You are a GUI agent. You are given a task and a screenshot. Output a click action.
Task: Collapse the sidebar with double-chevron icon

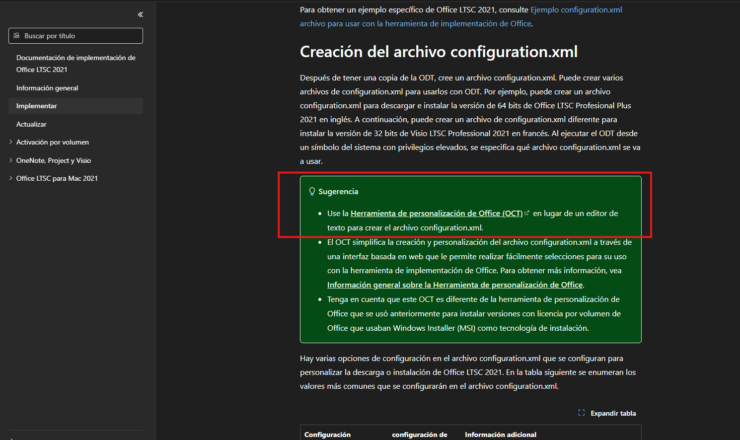[140, 15]
